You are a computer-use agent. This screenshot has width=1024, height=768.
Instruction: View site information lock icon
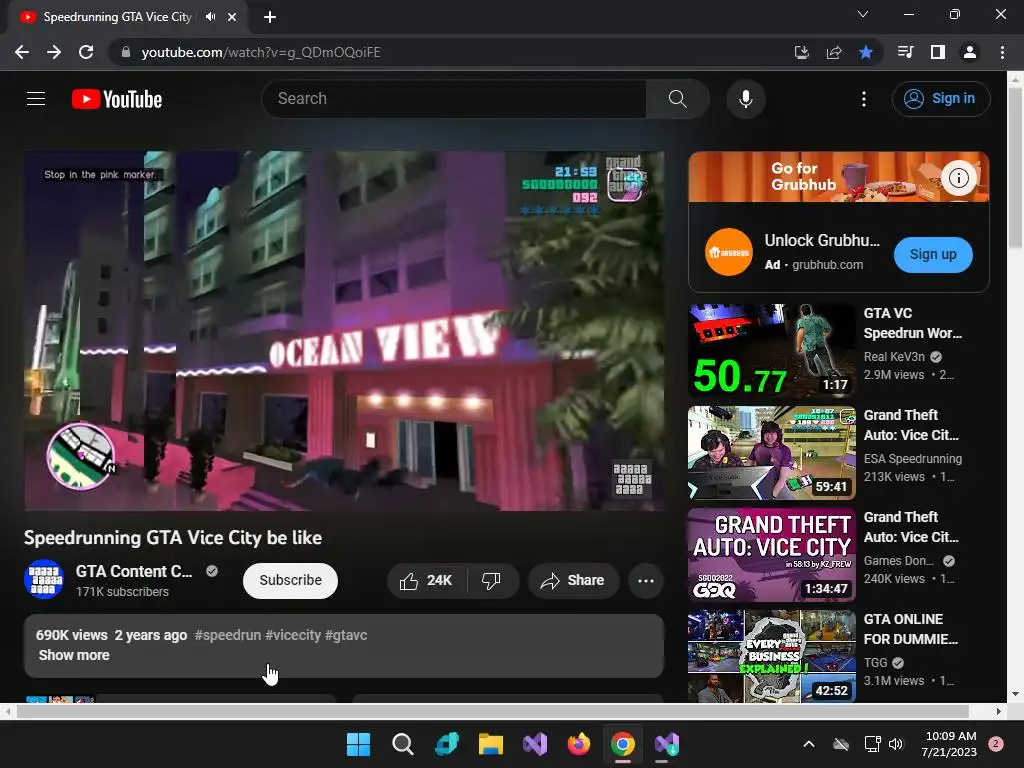coord(126,52)
